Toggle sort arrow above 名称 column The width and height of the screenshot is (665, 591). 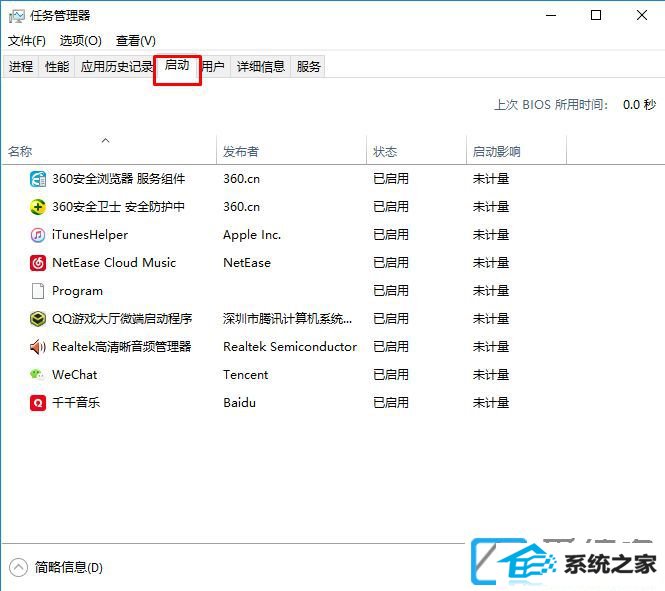coord(106,140)
